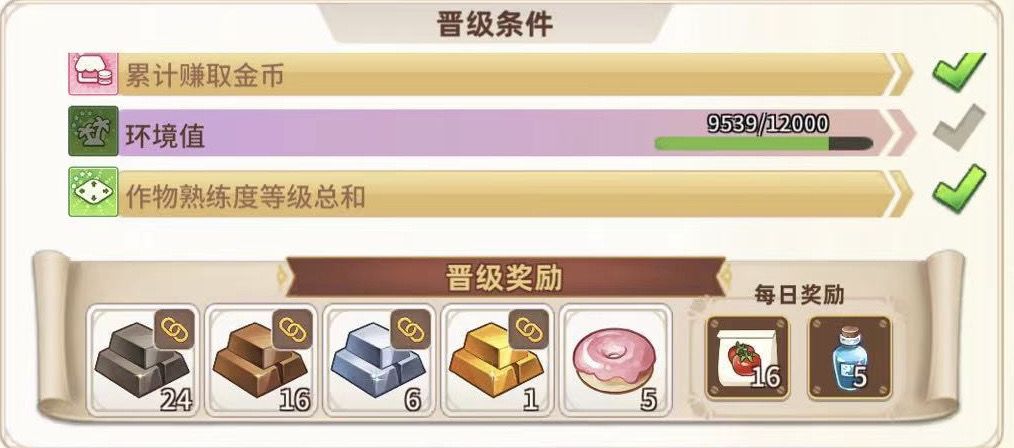Click the 每日奖励 label
Screen dimensions: 1014x448
pyautogui.click(x=799, y=294)
